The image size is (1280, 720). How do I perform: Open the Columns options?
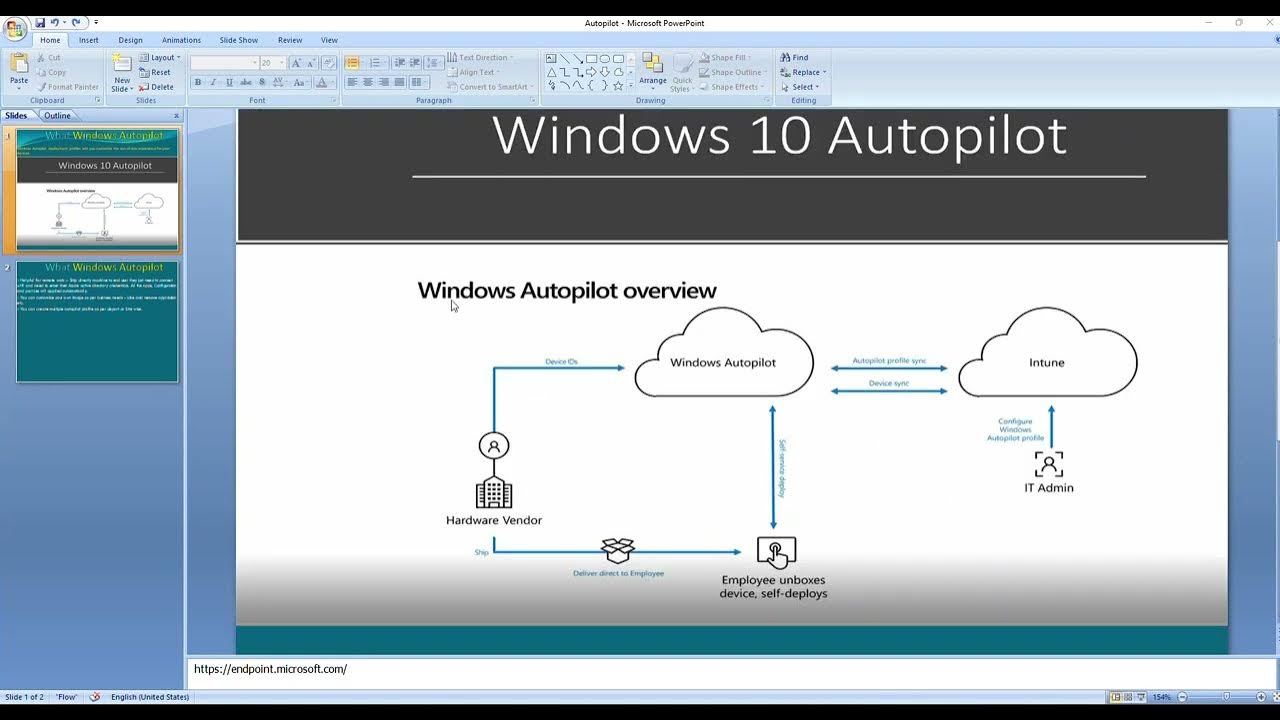[419, 82]
